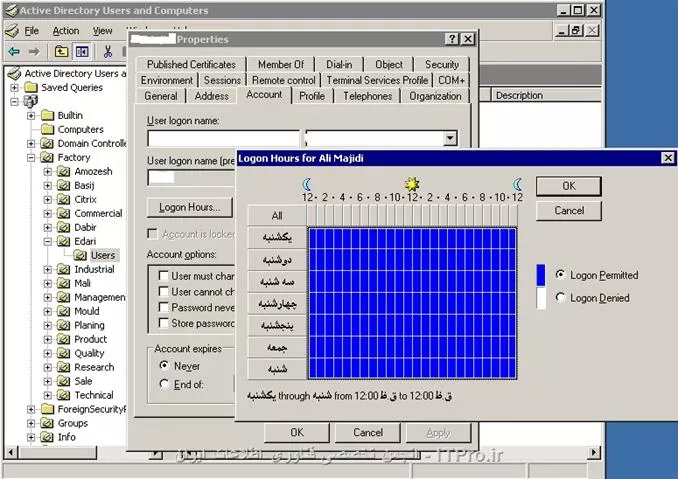Click the domain server icon in tree
This screenshot has height=479, width=678.
tap(30, 101)
